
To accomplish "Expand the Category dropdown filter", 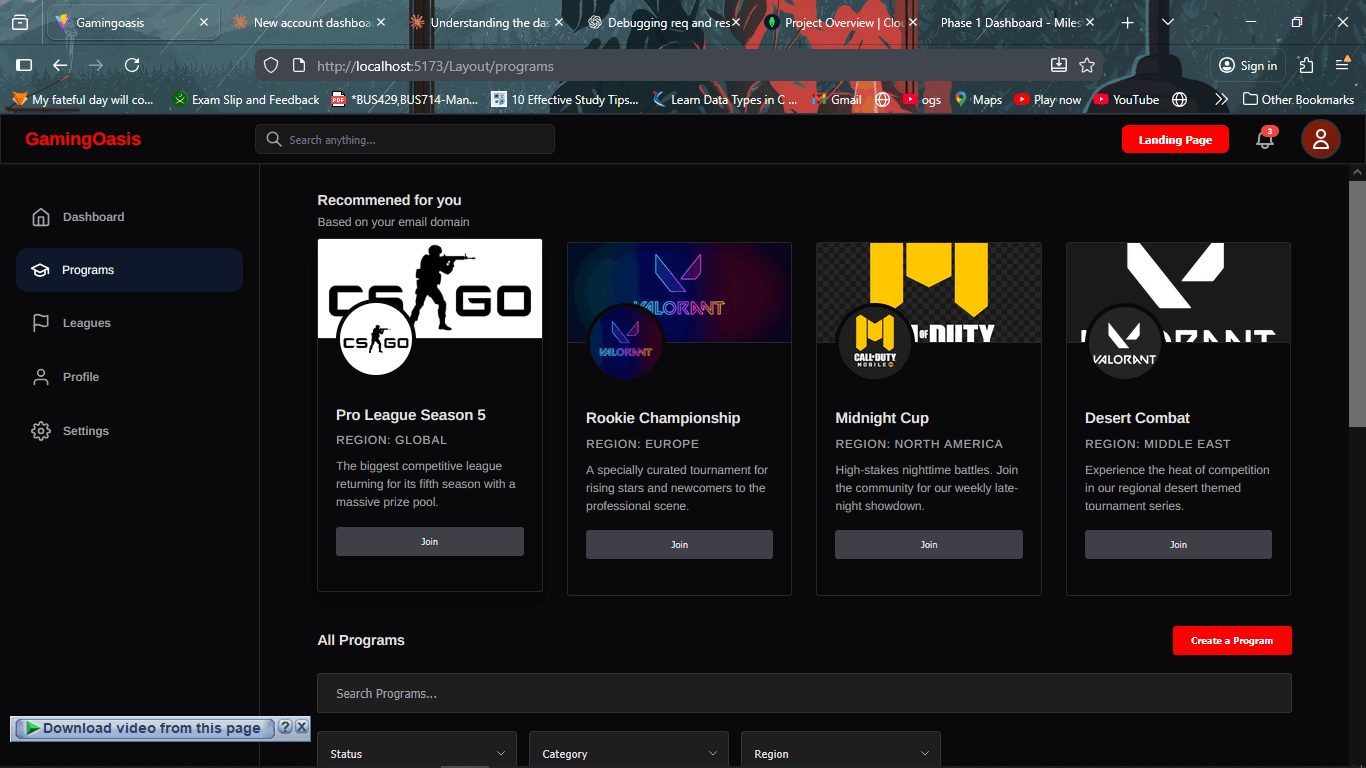I will point(629,751).
